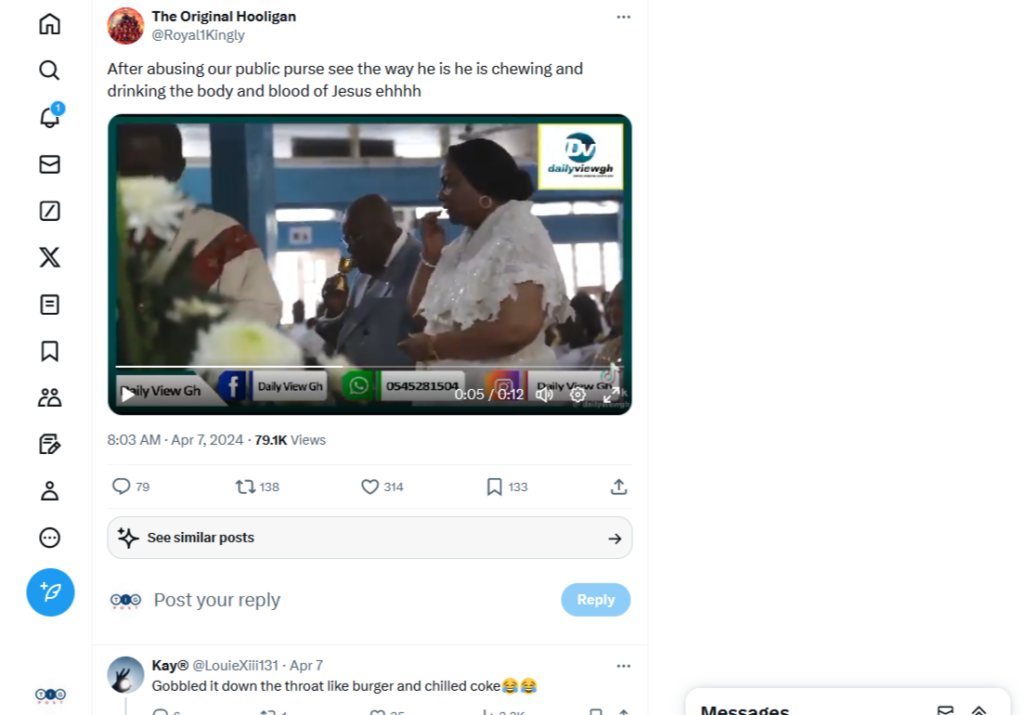Open the Search magnifier in sidebar
This screenshot has width=1024, height=715.
pos(50,71)
